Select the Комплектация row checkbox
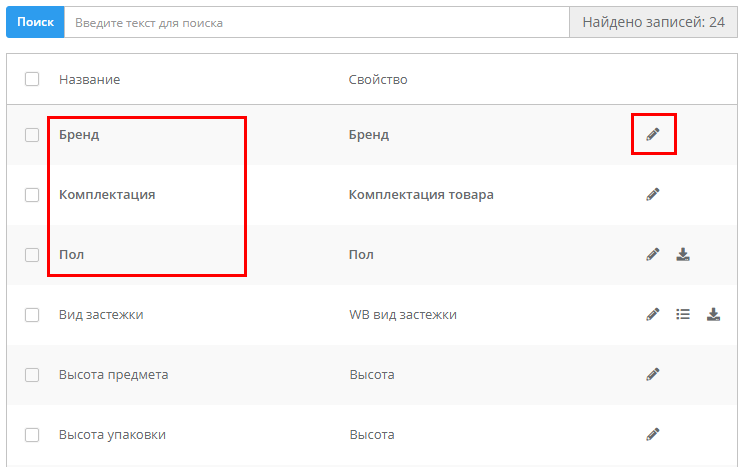The width and height of the screenshot is (740, 467). [x=32, y=195]
